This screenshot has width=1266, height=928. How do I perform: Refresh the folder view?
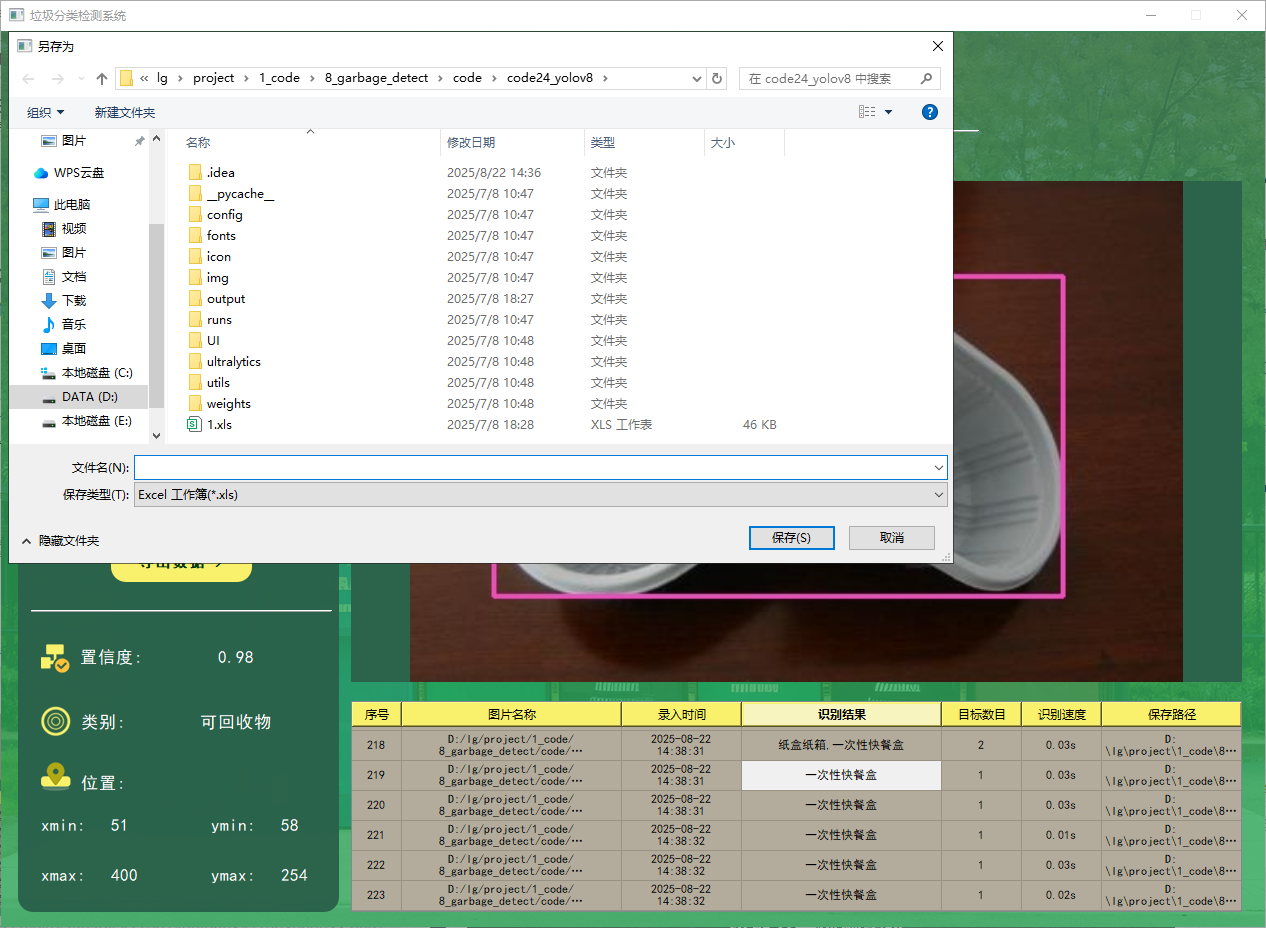click(717, 78)
